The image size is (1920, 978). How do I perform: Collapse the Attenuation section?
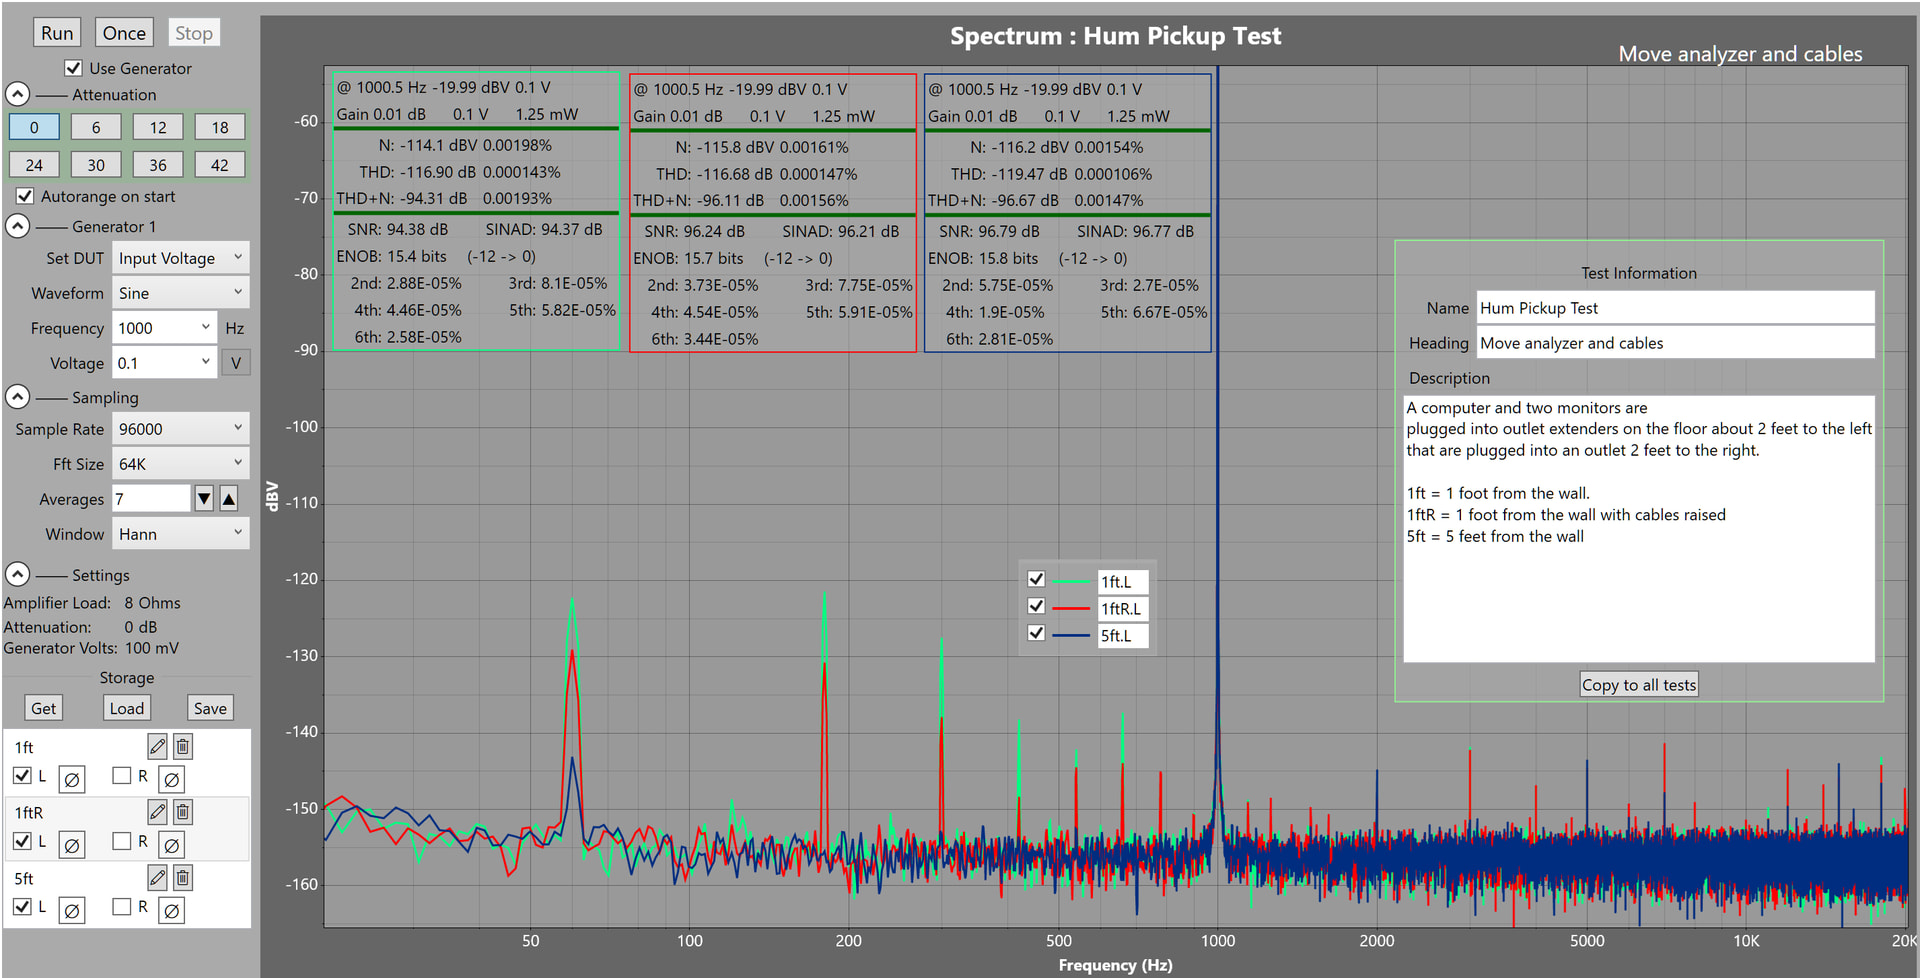click(x=17, y=94)
